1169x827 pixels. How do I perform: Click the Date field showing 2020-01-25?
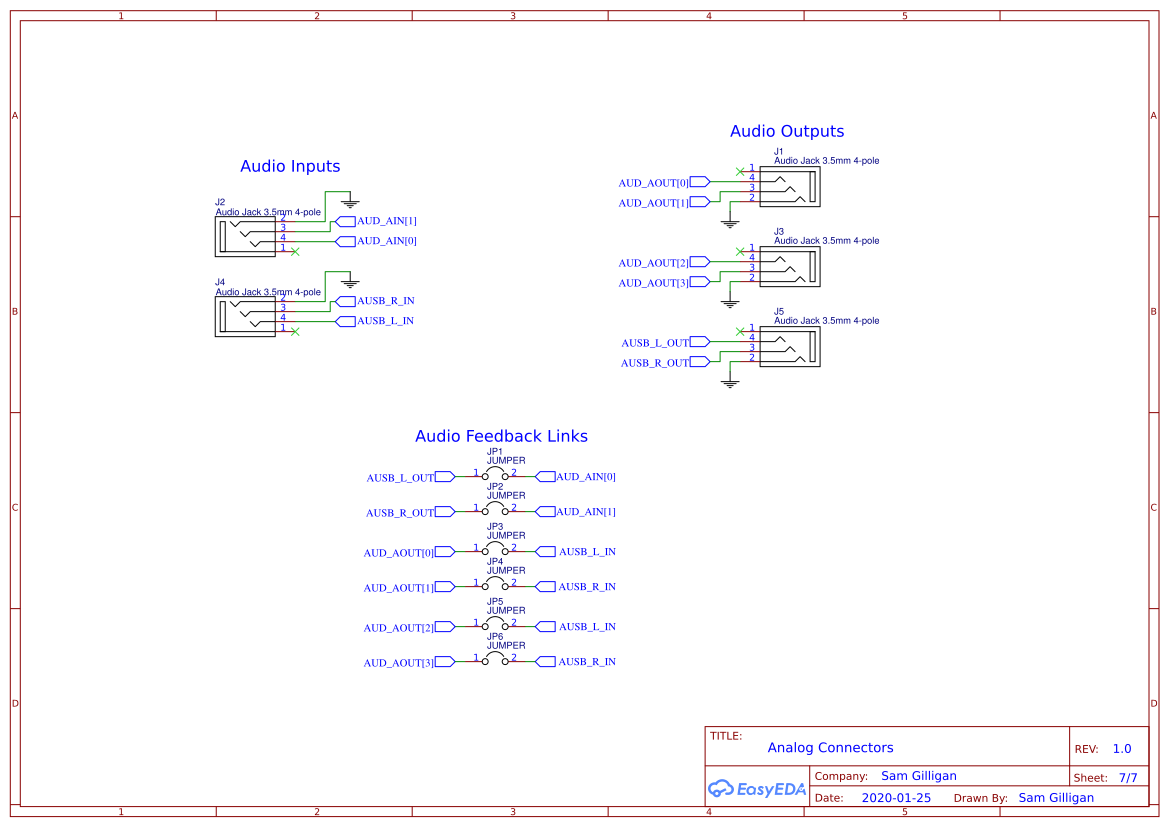pyautogui.click(x=897, y=797)
